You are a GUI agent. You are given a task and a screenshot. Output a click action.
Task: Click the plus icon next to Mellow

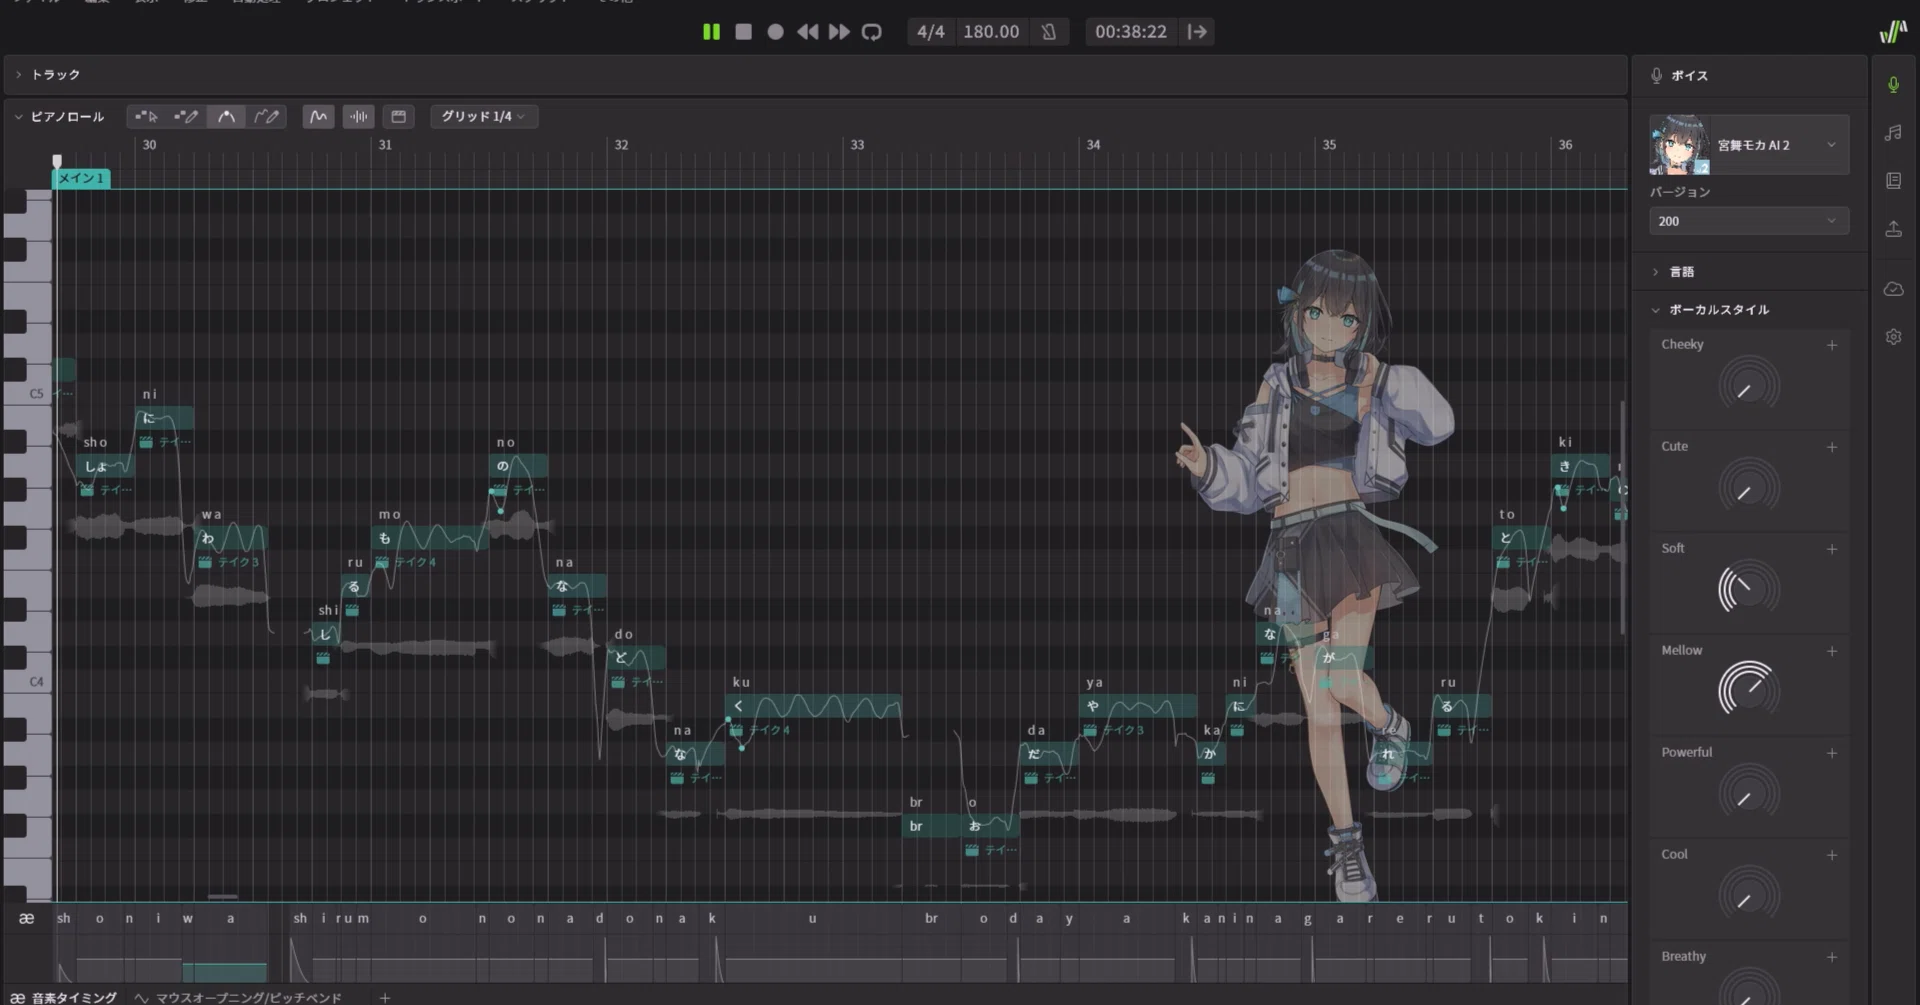1832,651
